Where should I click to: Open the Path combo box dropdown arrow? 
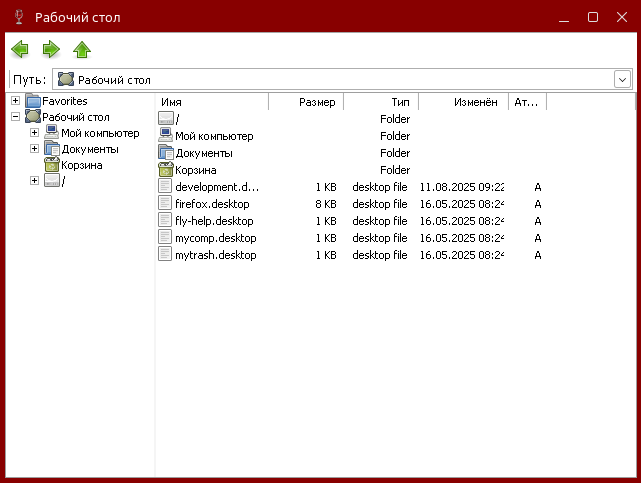tap(622, 79)
